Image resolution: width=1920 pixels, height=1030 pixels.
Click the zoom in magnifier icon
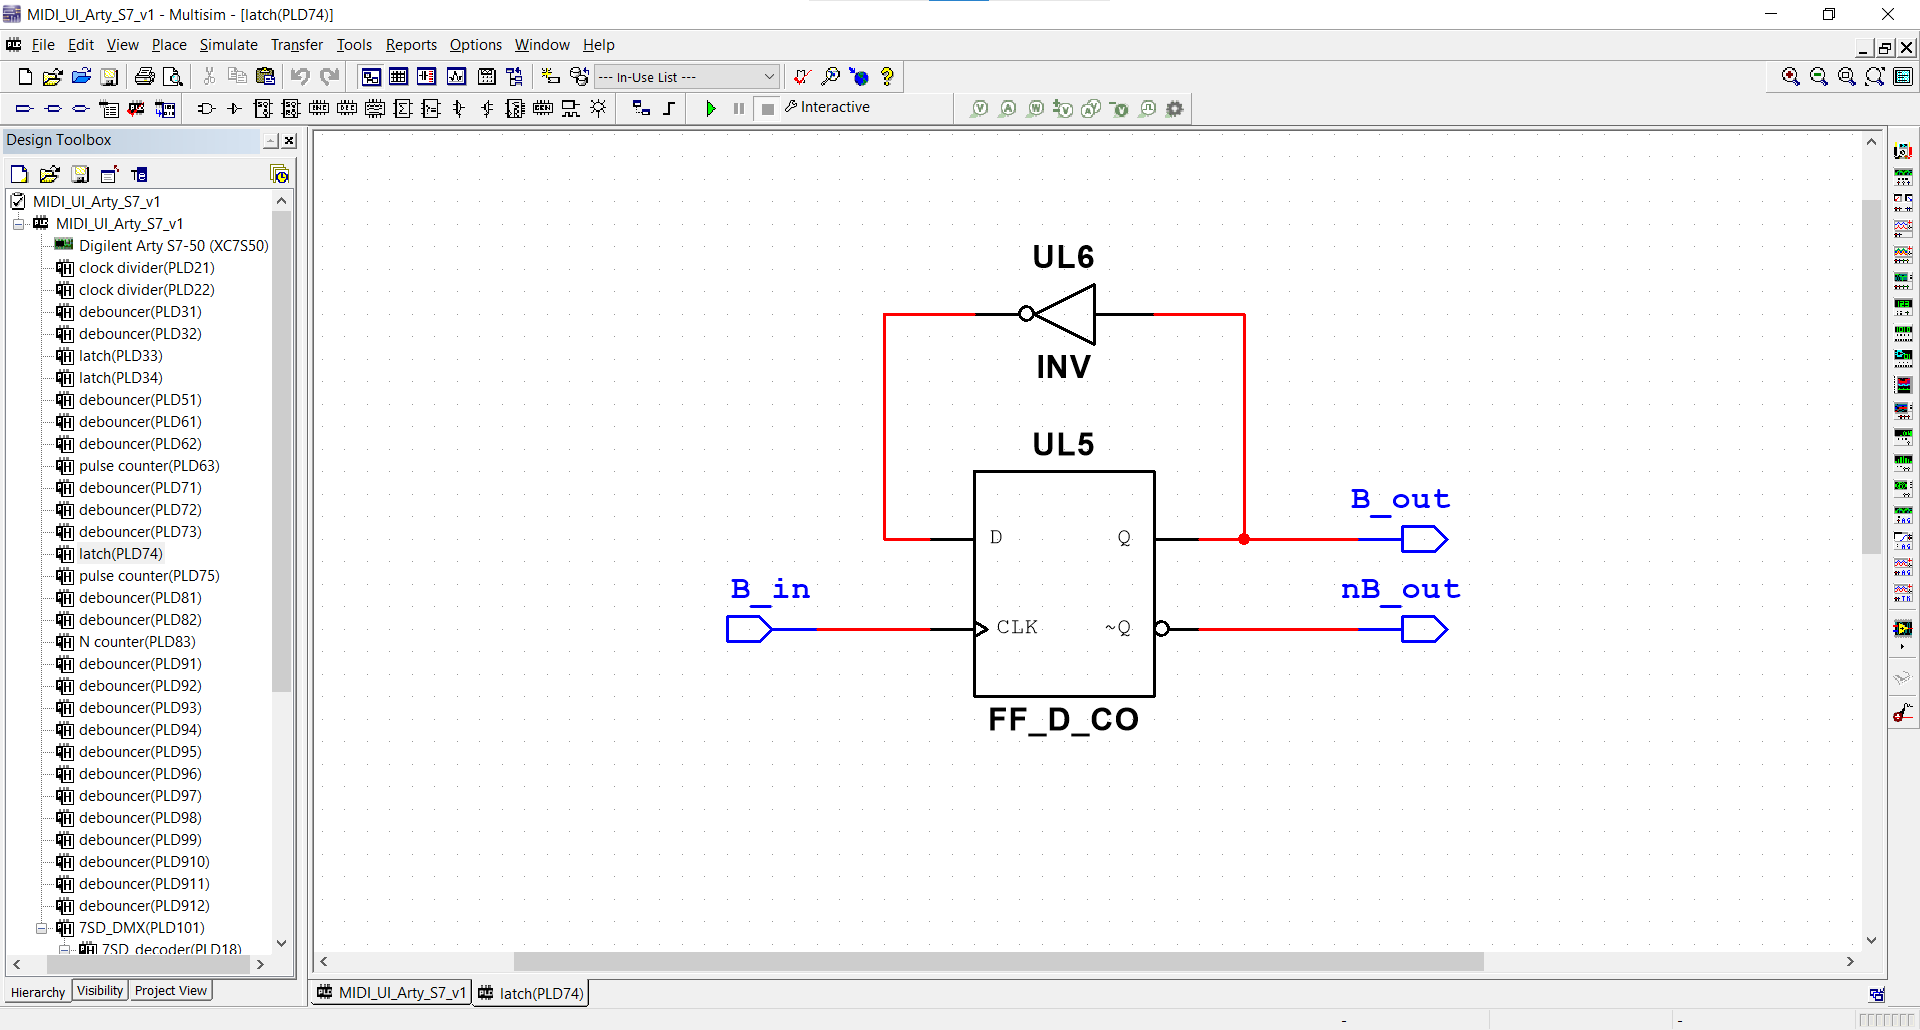point(1791,76)
